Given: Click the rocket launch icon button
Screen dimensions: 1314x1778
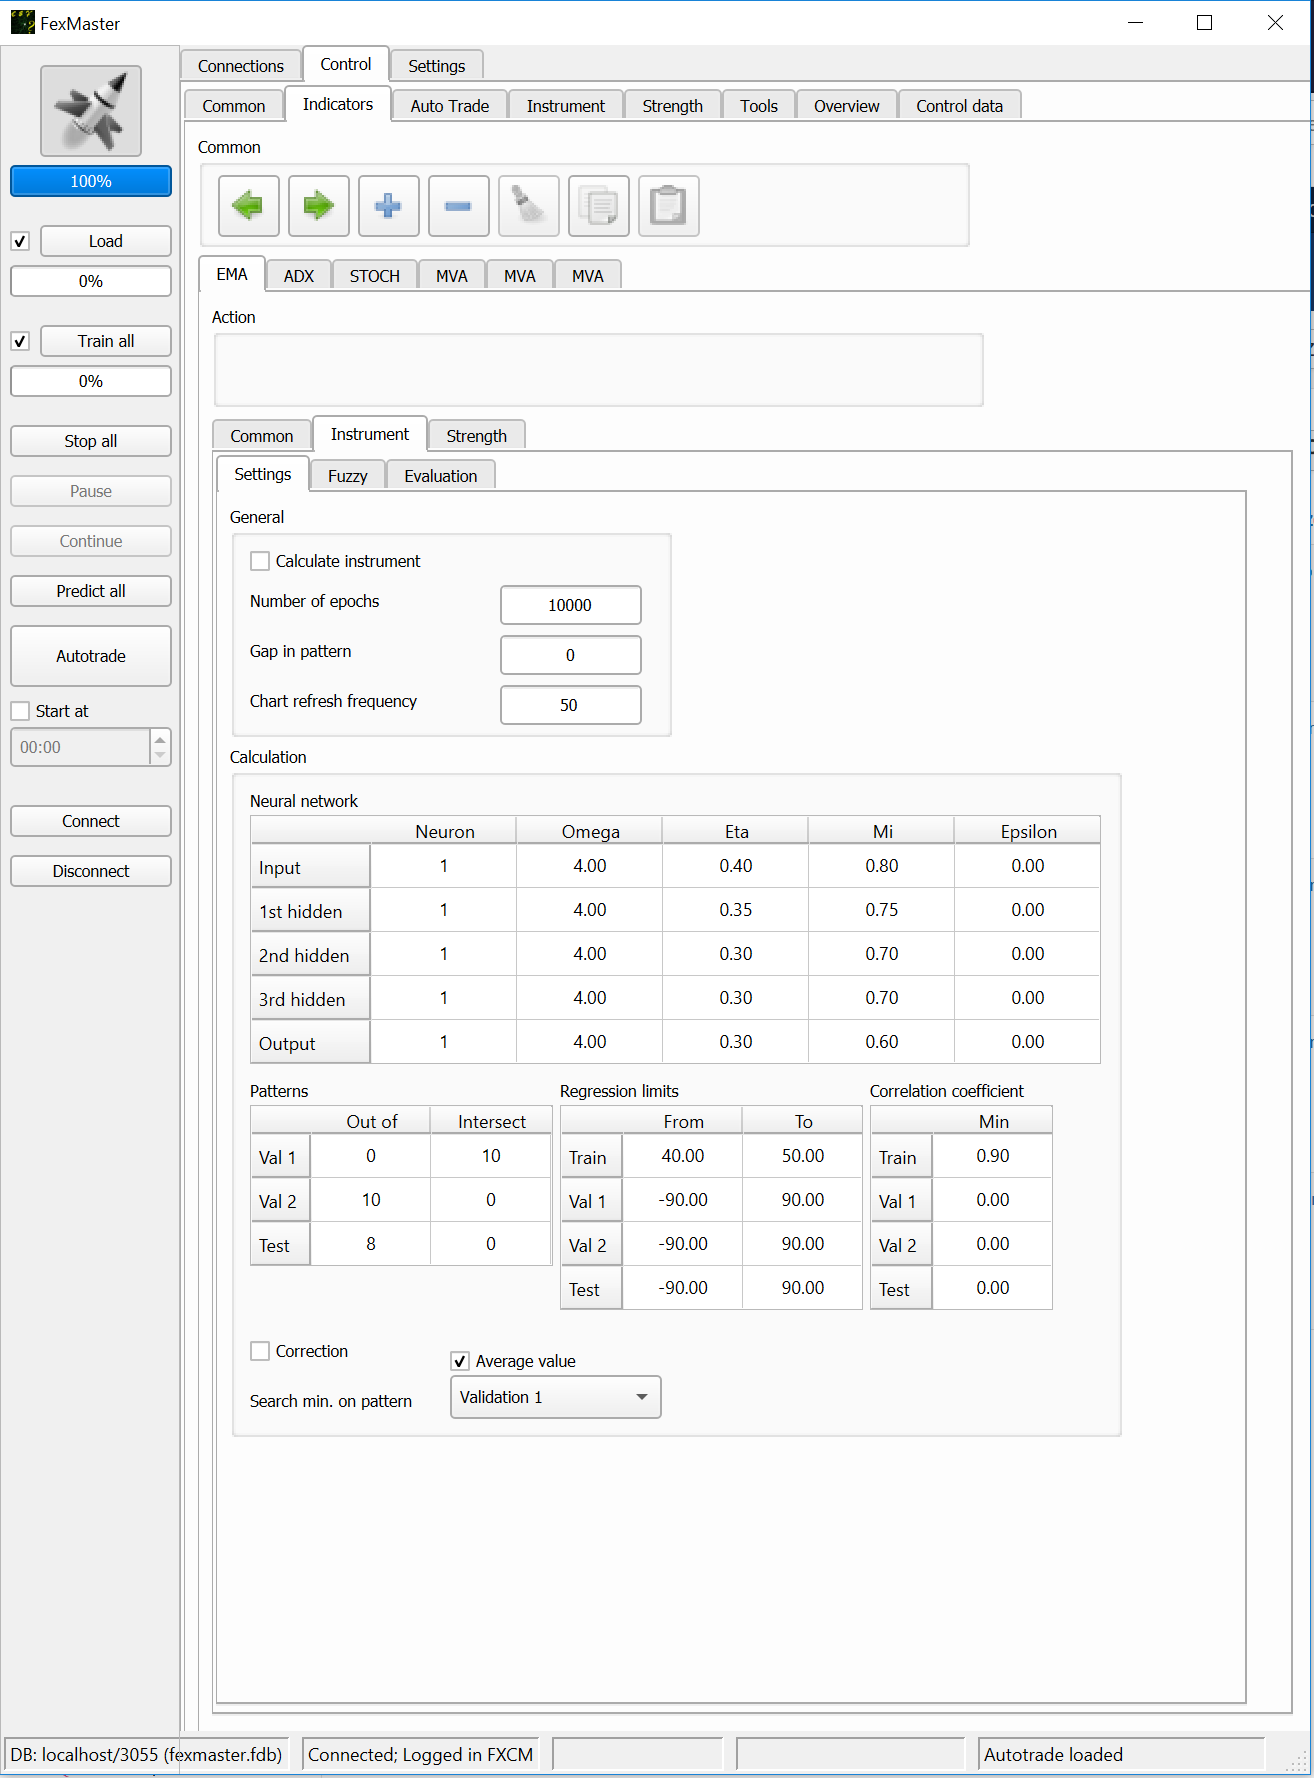Looking at the screenshot, I should [x=91, y=111].
